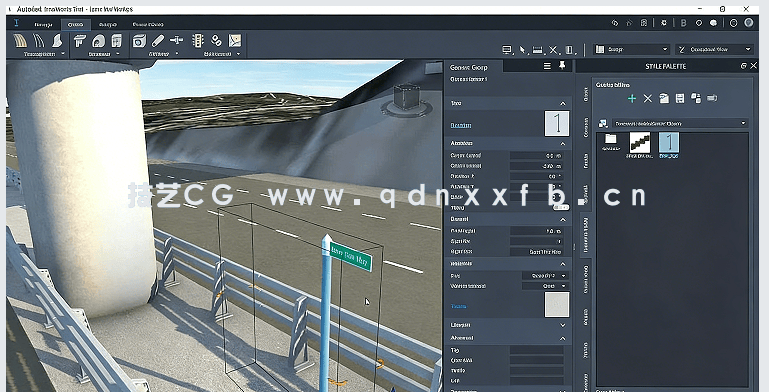Click the '0.0 m' attribute value field

pos(537,156)
